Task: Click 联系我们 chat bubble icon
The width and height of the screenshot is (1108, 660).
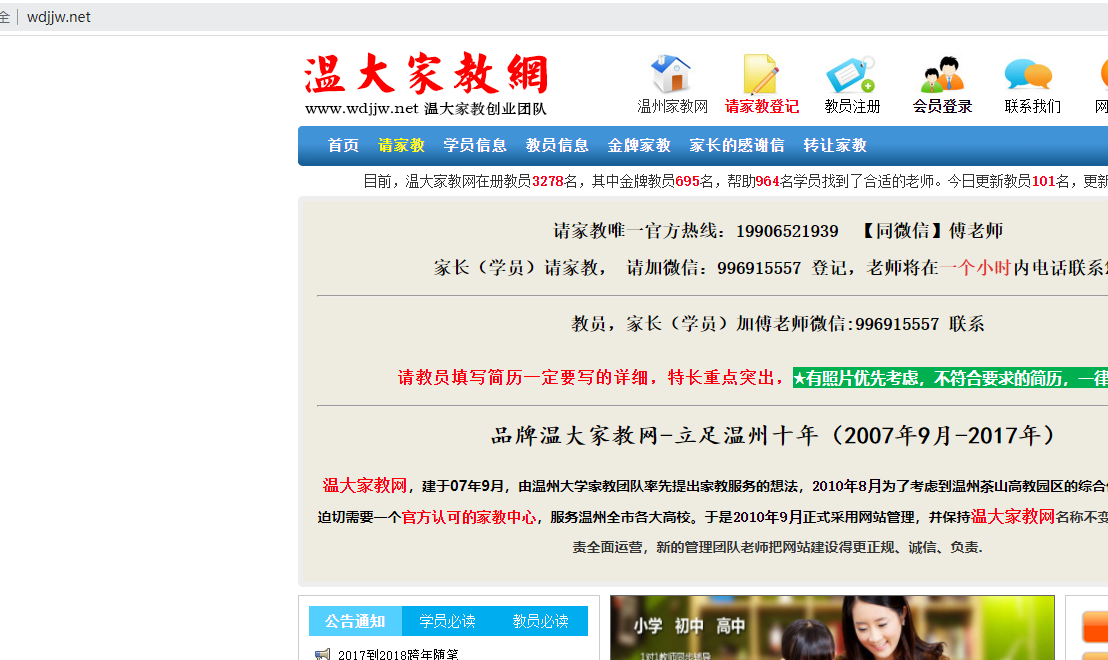Action: pyautogui.click(x=1030, y=75)
